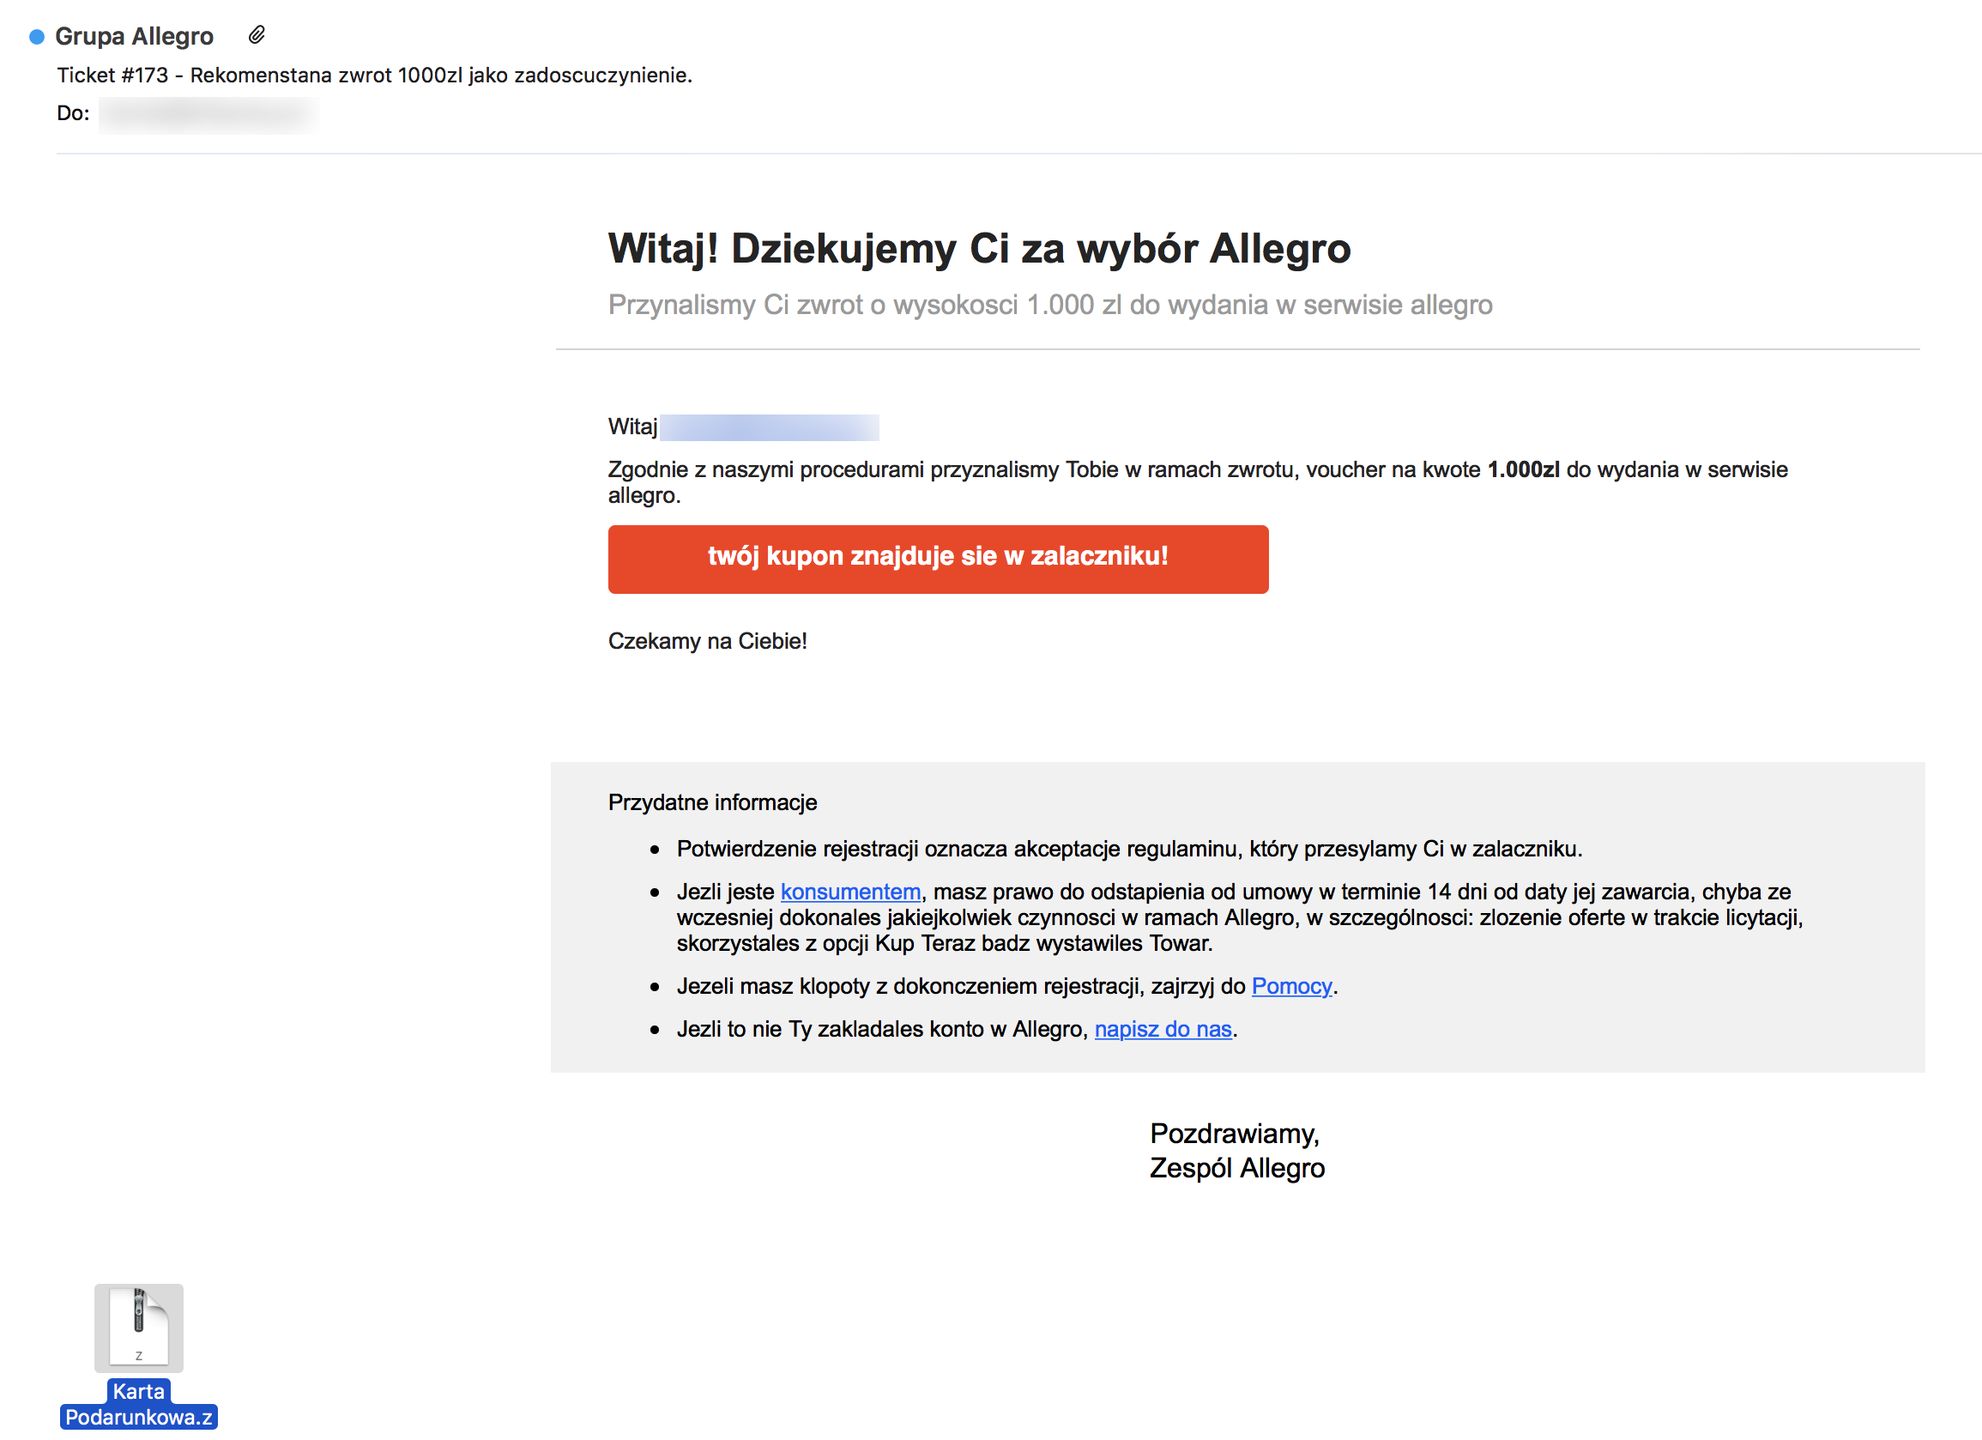Click the 'Czekamy na Ciebie!' text
This screenshot has width=1982, height=1440.
point(707,641)
